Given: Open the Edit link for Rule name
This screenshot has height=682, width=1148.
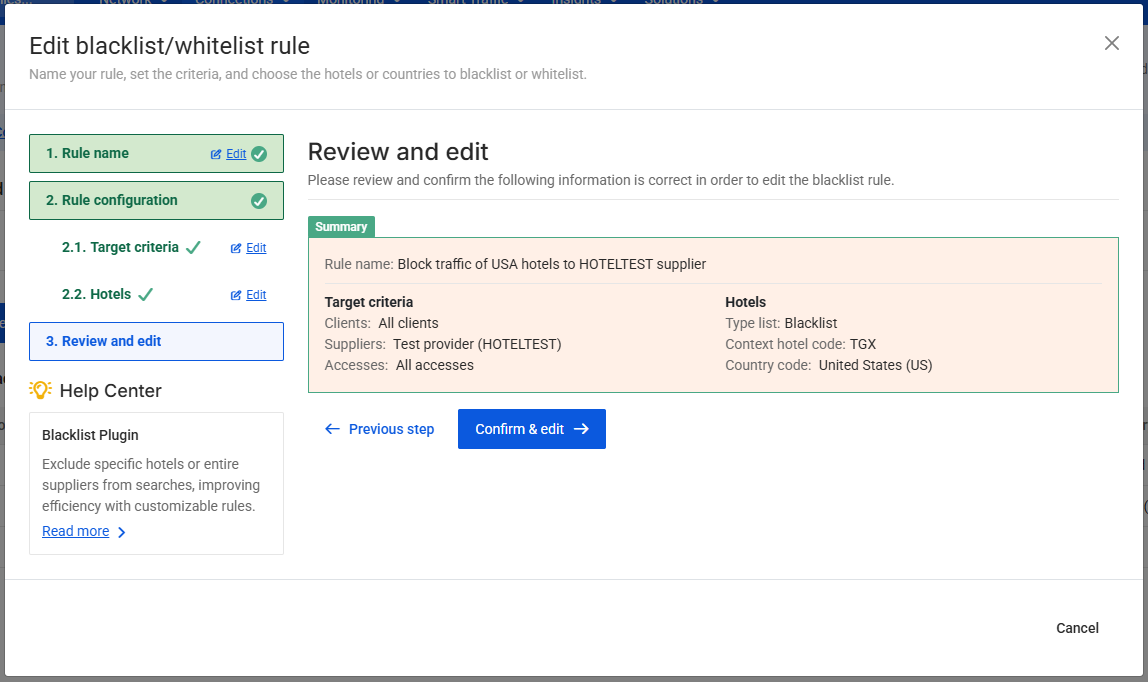Looking at the screenshot, I should click(235, 154).
